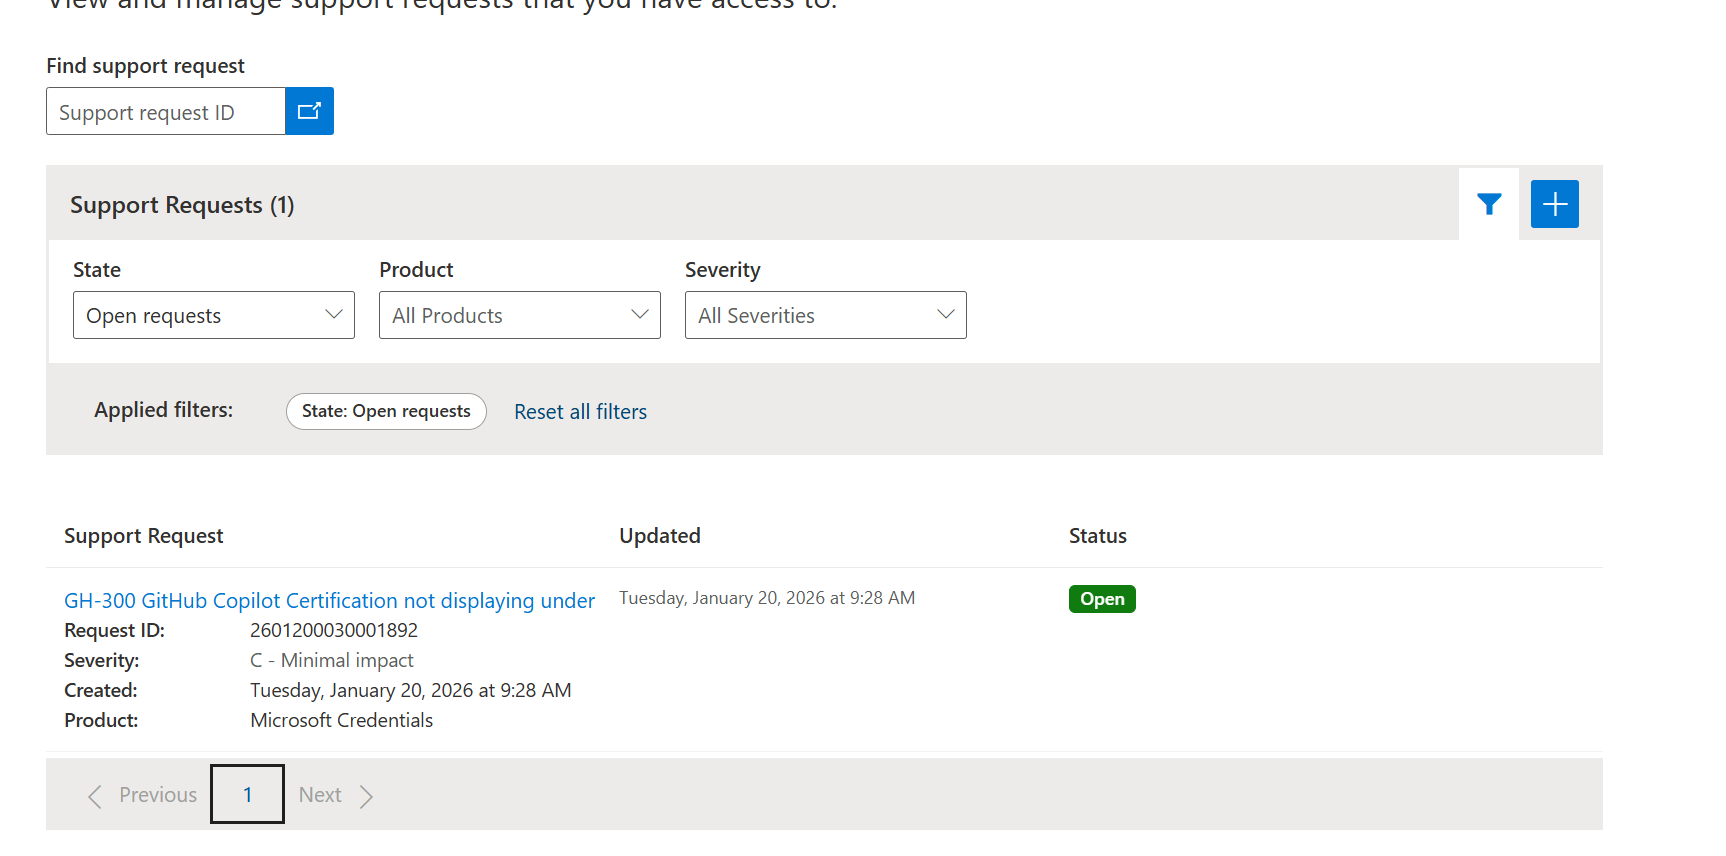This screenshot has width=1726, height=856.
Task: Click the Updated column header
Action: [660, 536]
